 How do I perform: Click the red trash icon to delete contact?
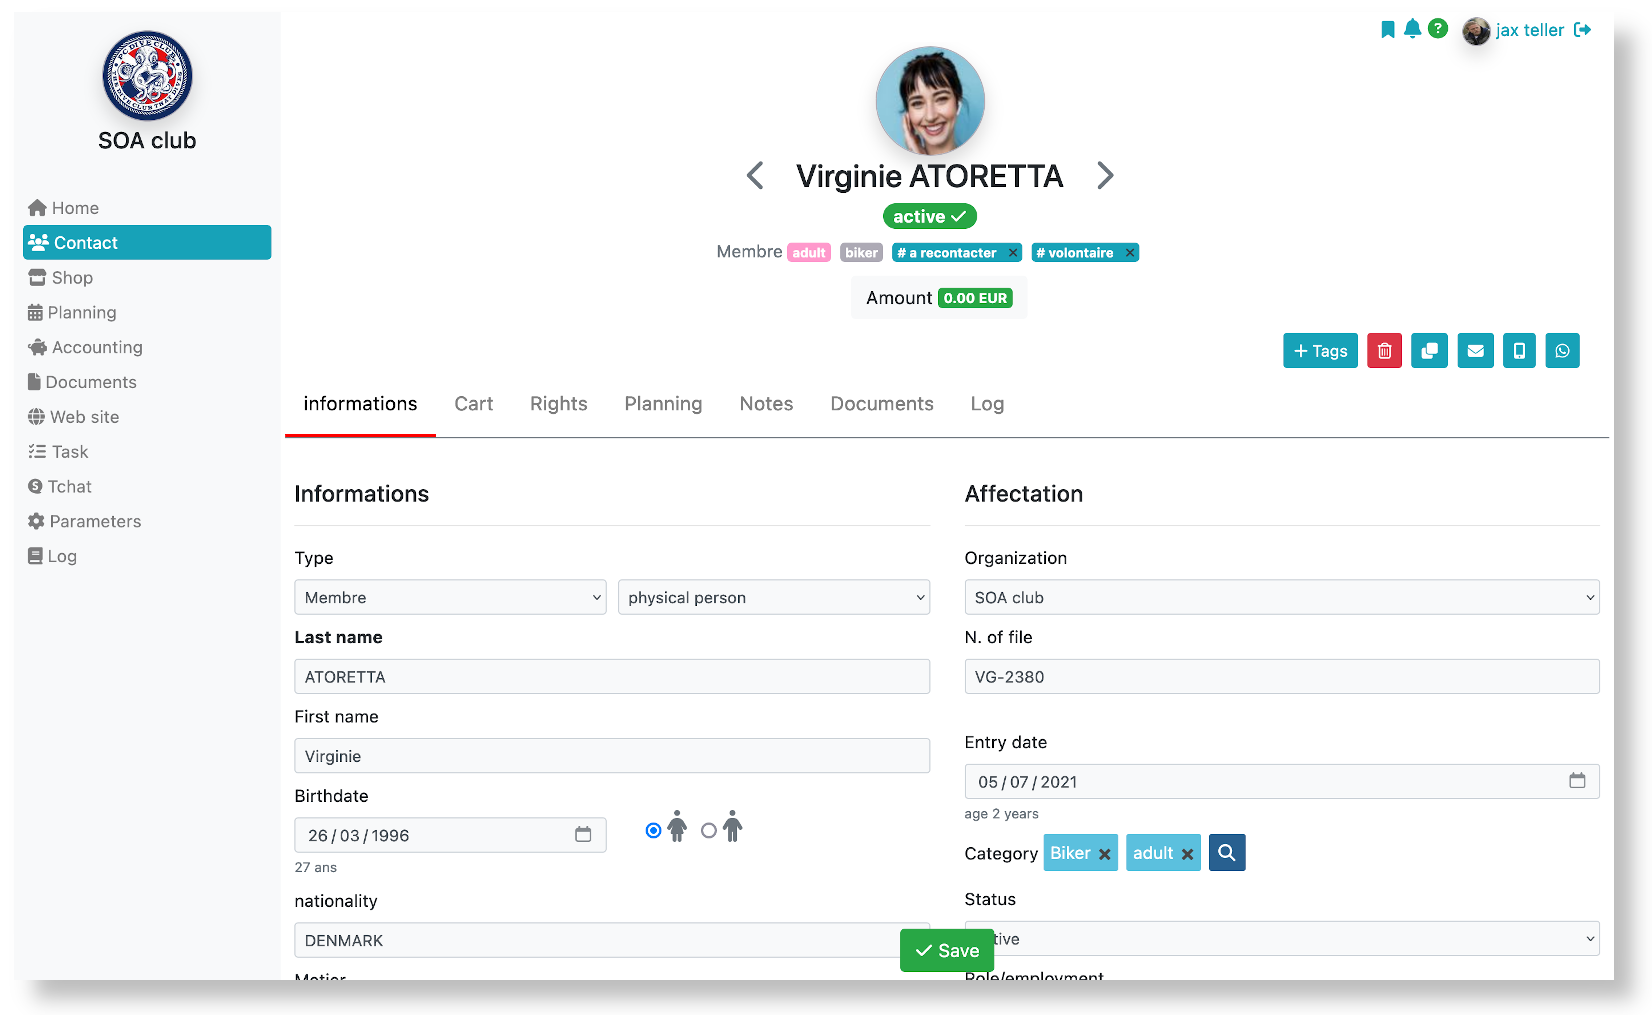point(1384,351)
